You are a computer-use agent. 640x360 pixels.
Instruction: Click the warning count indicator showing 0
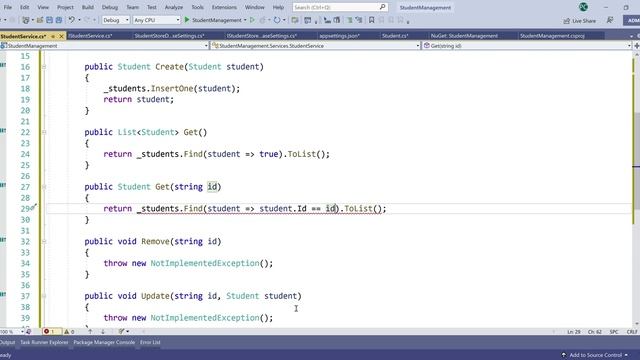click(x=69, y=331)
